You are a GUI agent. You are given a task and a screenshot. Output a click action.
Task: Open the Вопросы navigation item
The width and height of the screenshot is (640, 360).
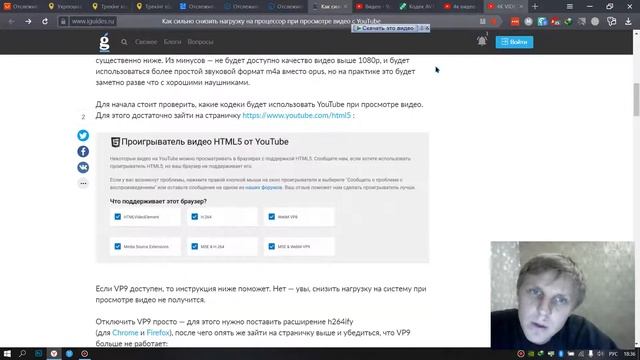pos(200,42)
